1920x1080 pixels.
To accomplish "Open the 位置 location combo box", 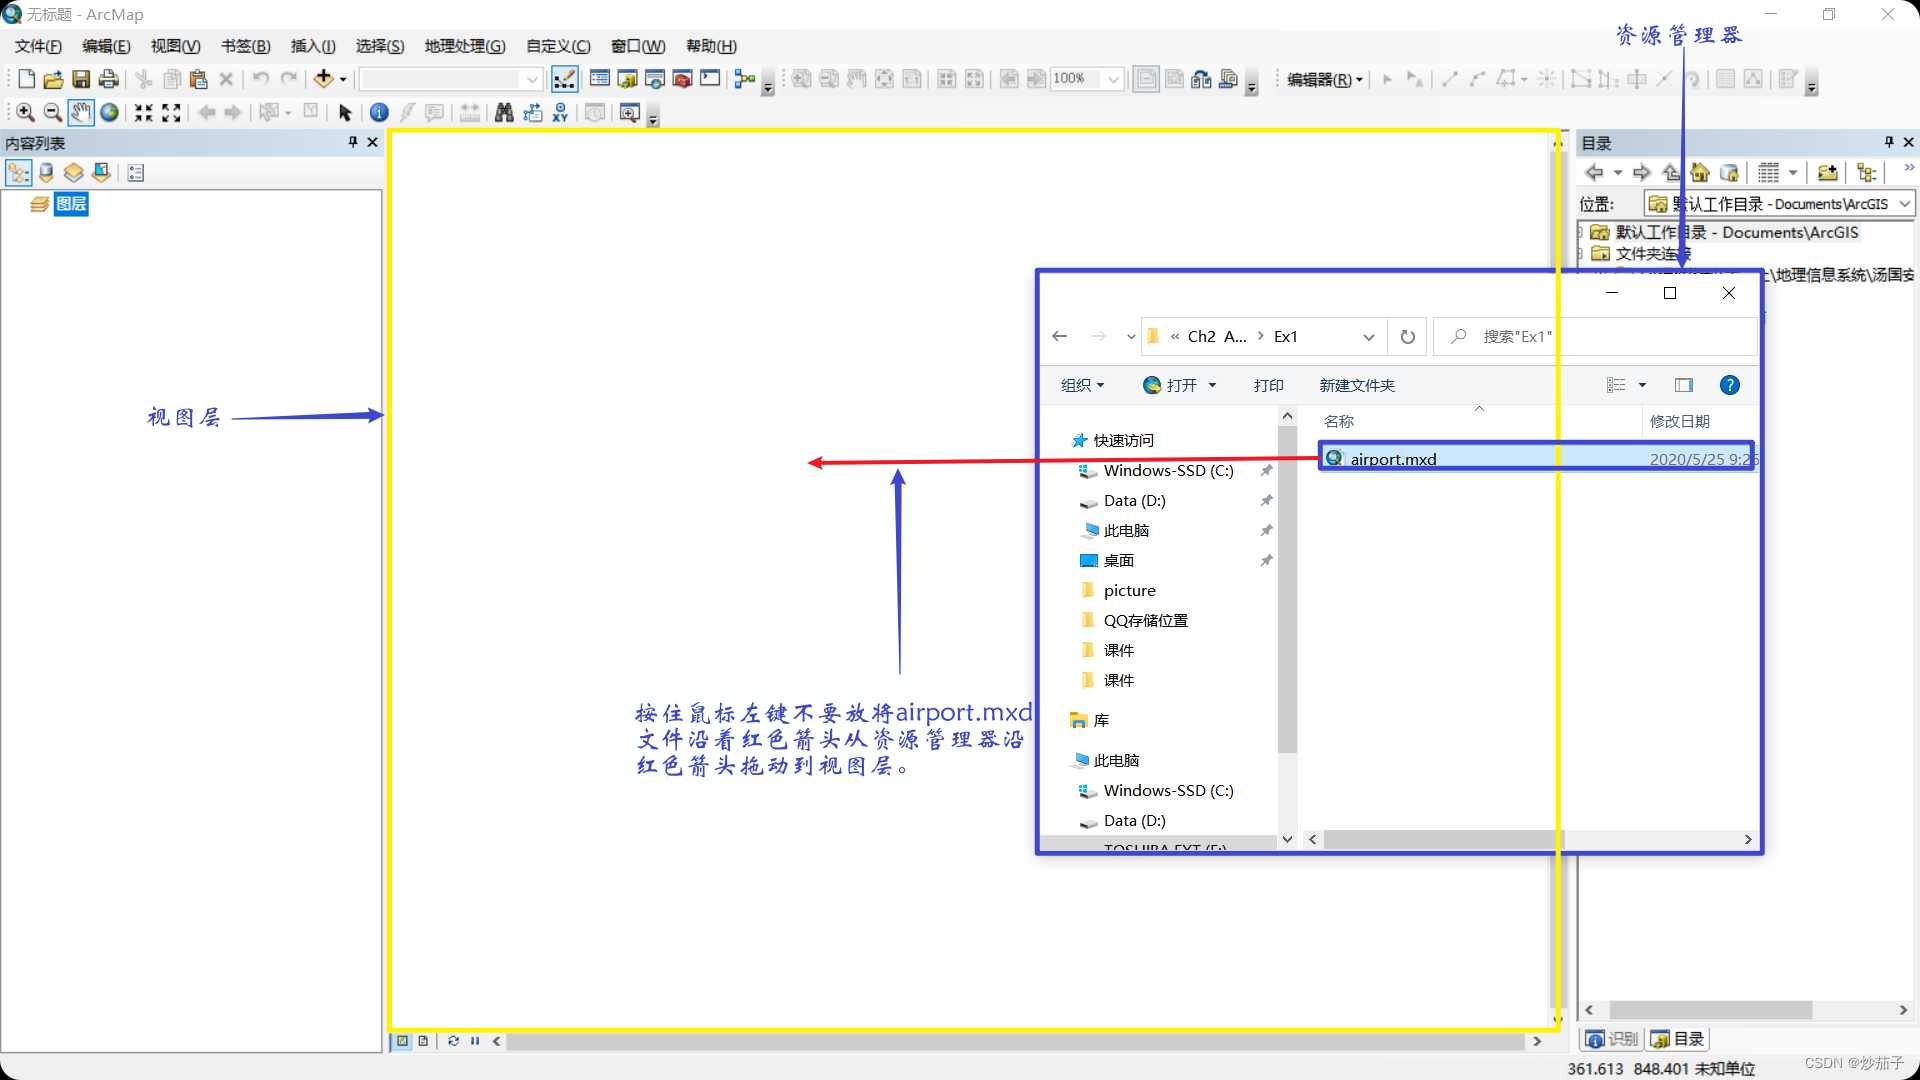I will click(1905, 204).
